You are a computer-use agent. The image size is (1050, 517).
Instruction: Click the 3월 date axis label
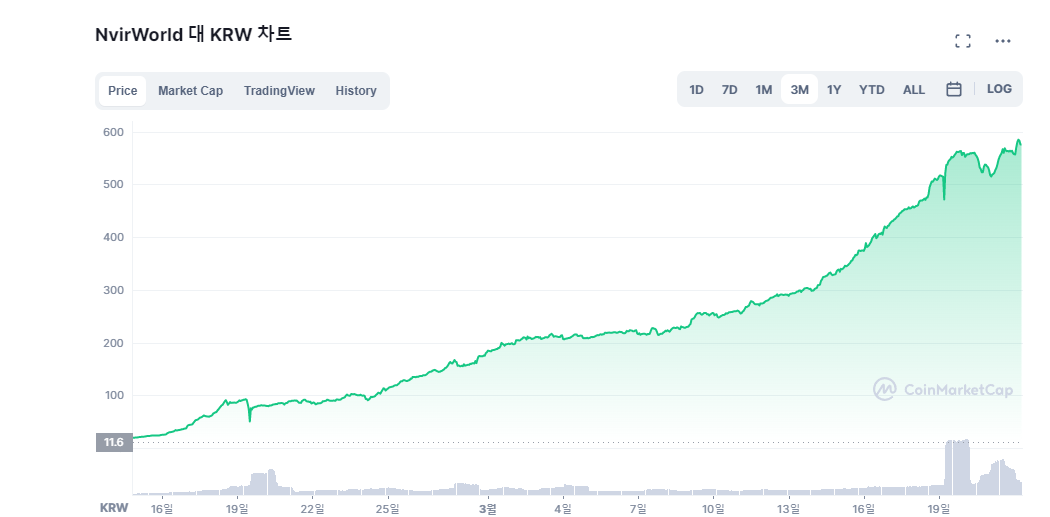(x=488, y=508)
